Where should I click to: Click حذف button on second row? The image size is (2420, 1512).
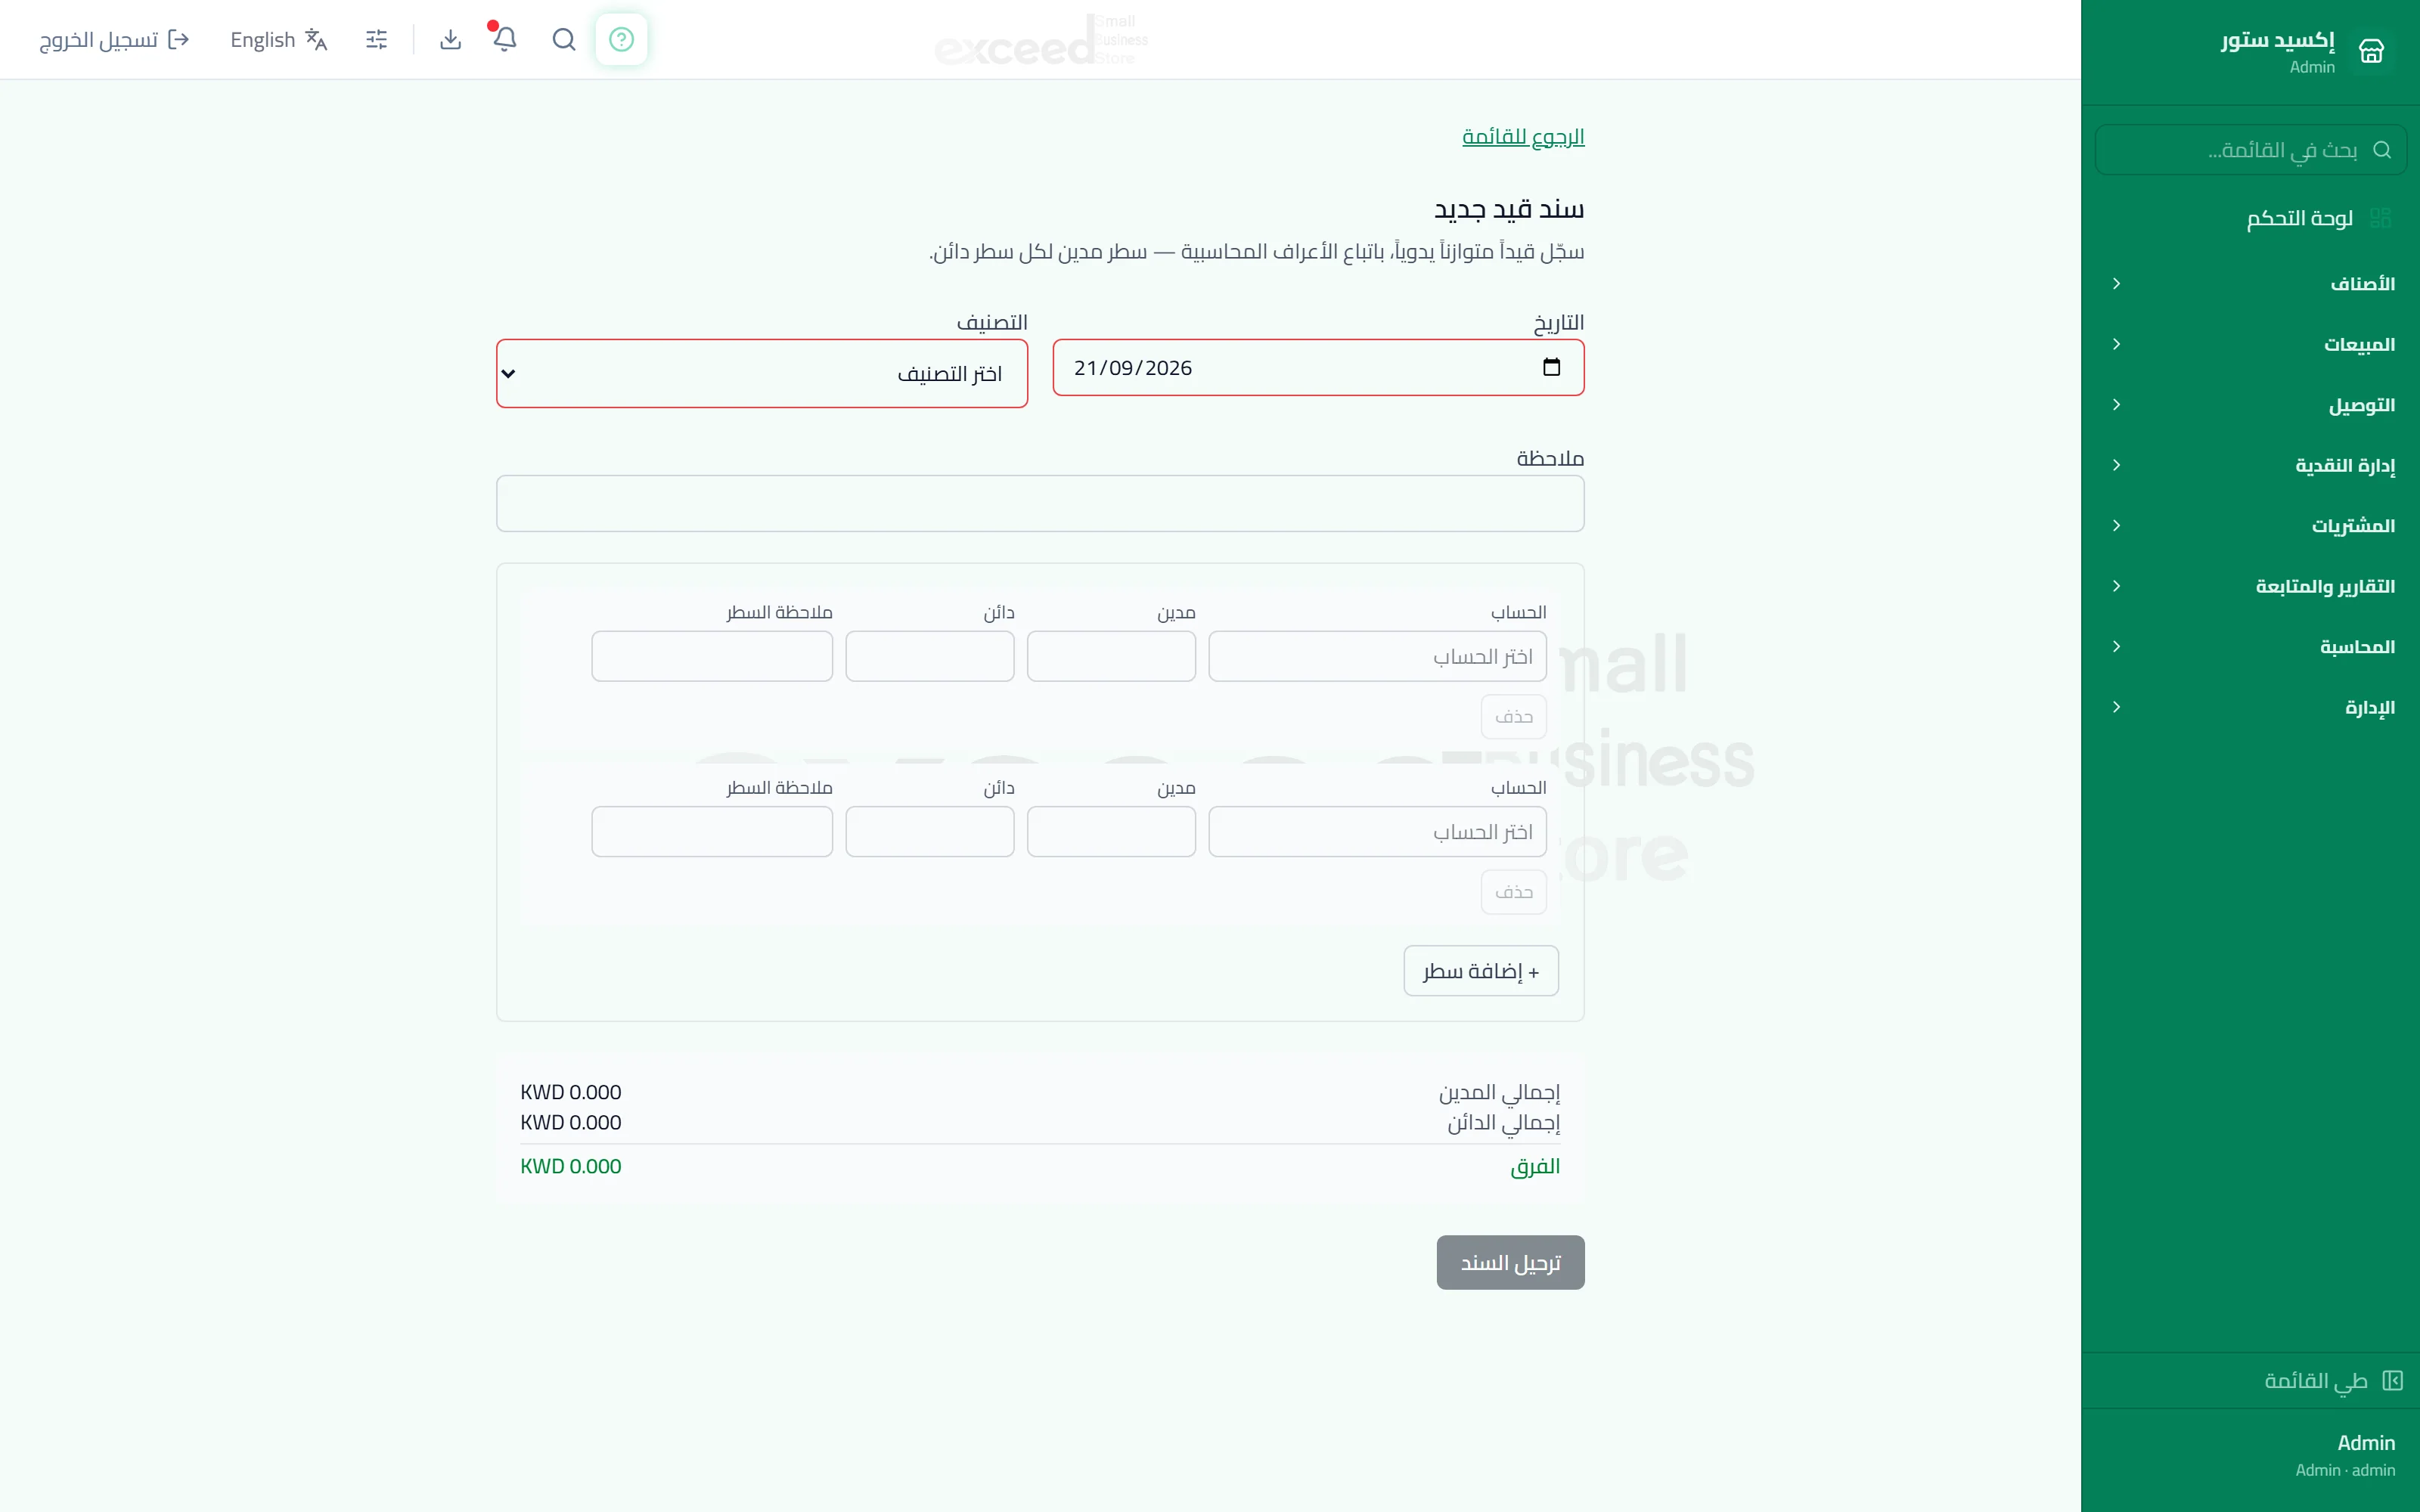(1513, 892)
